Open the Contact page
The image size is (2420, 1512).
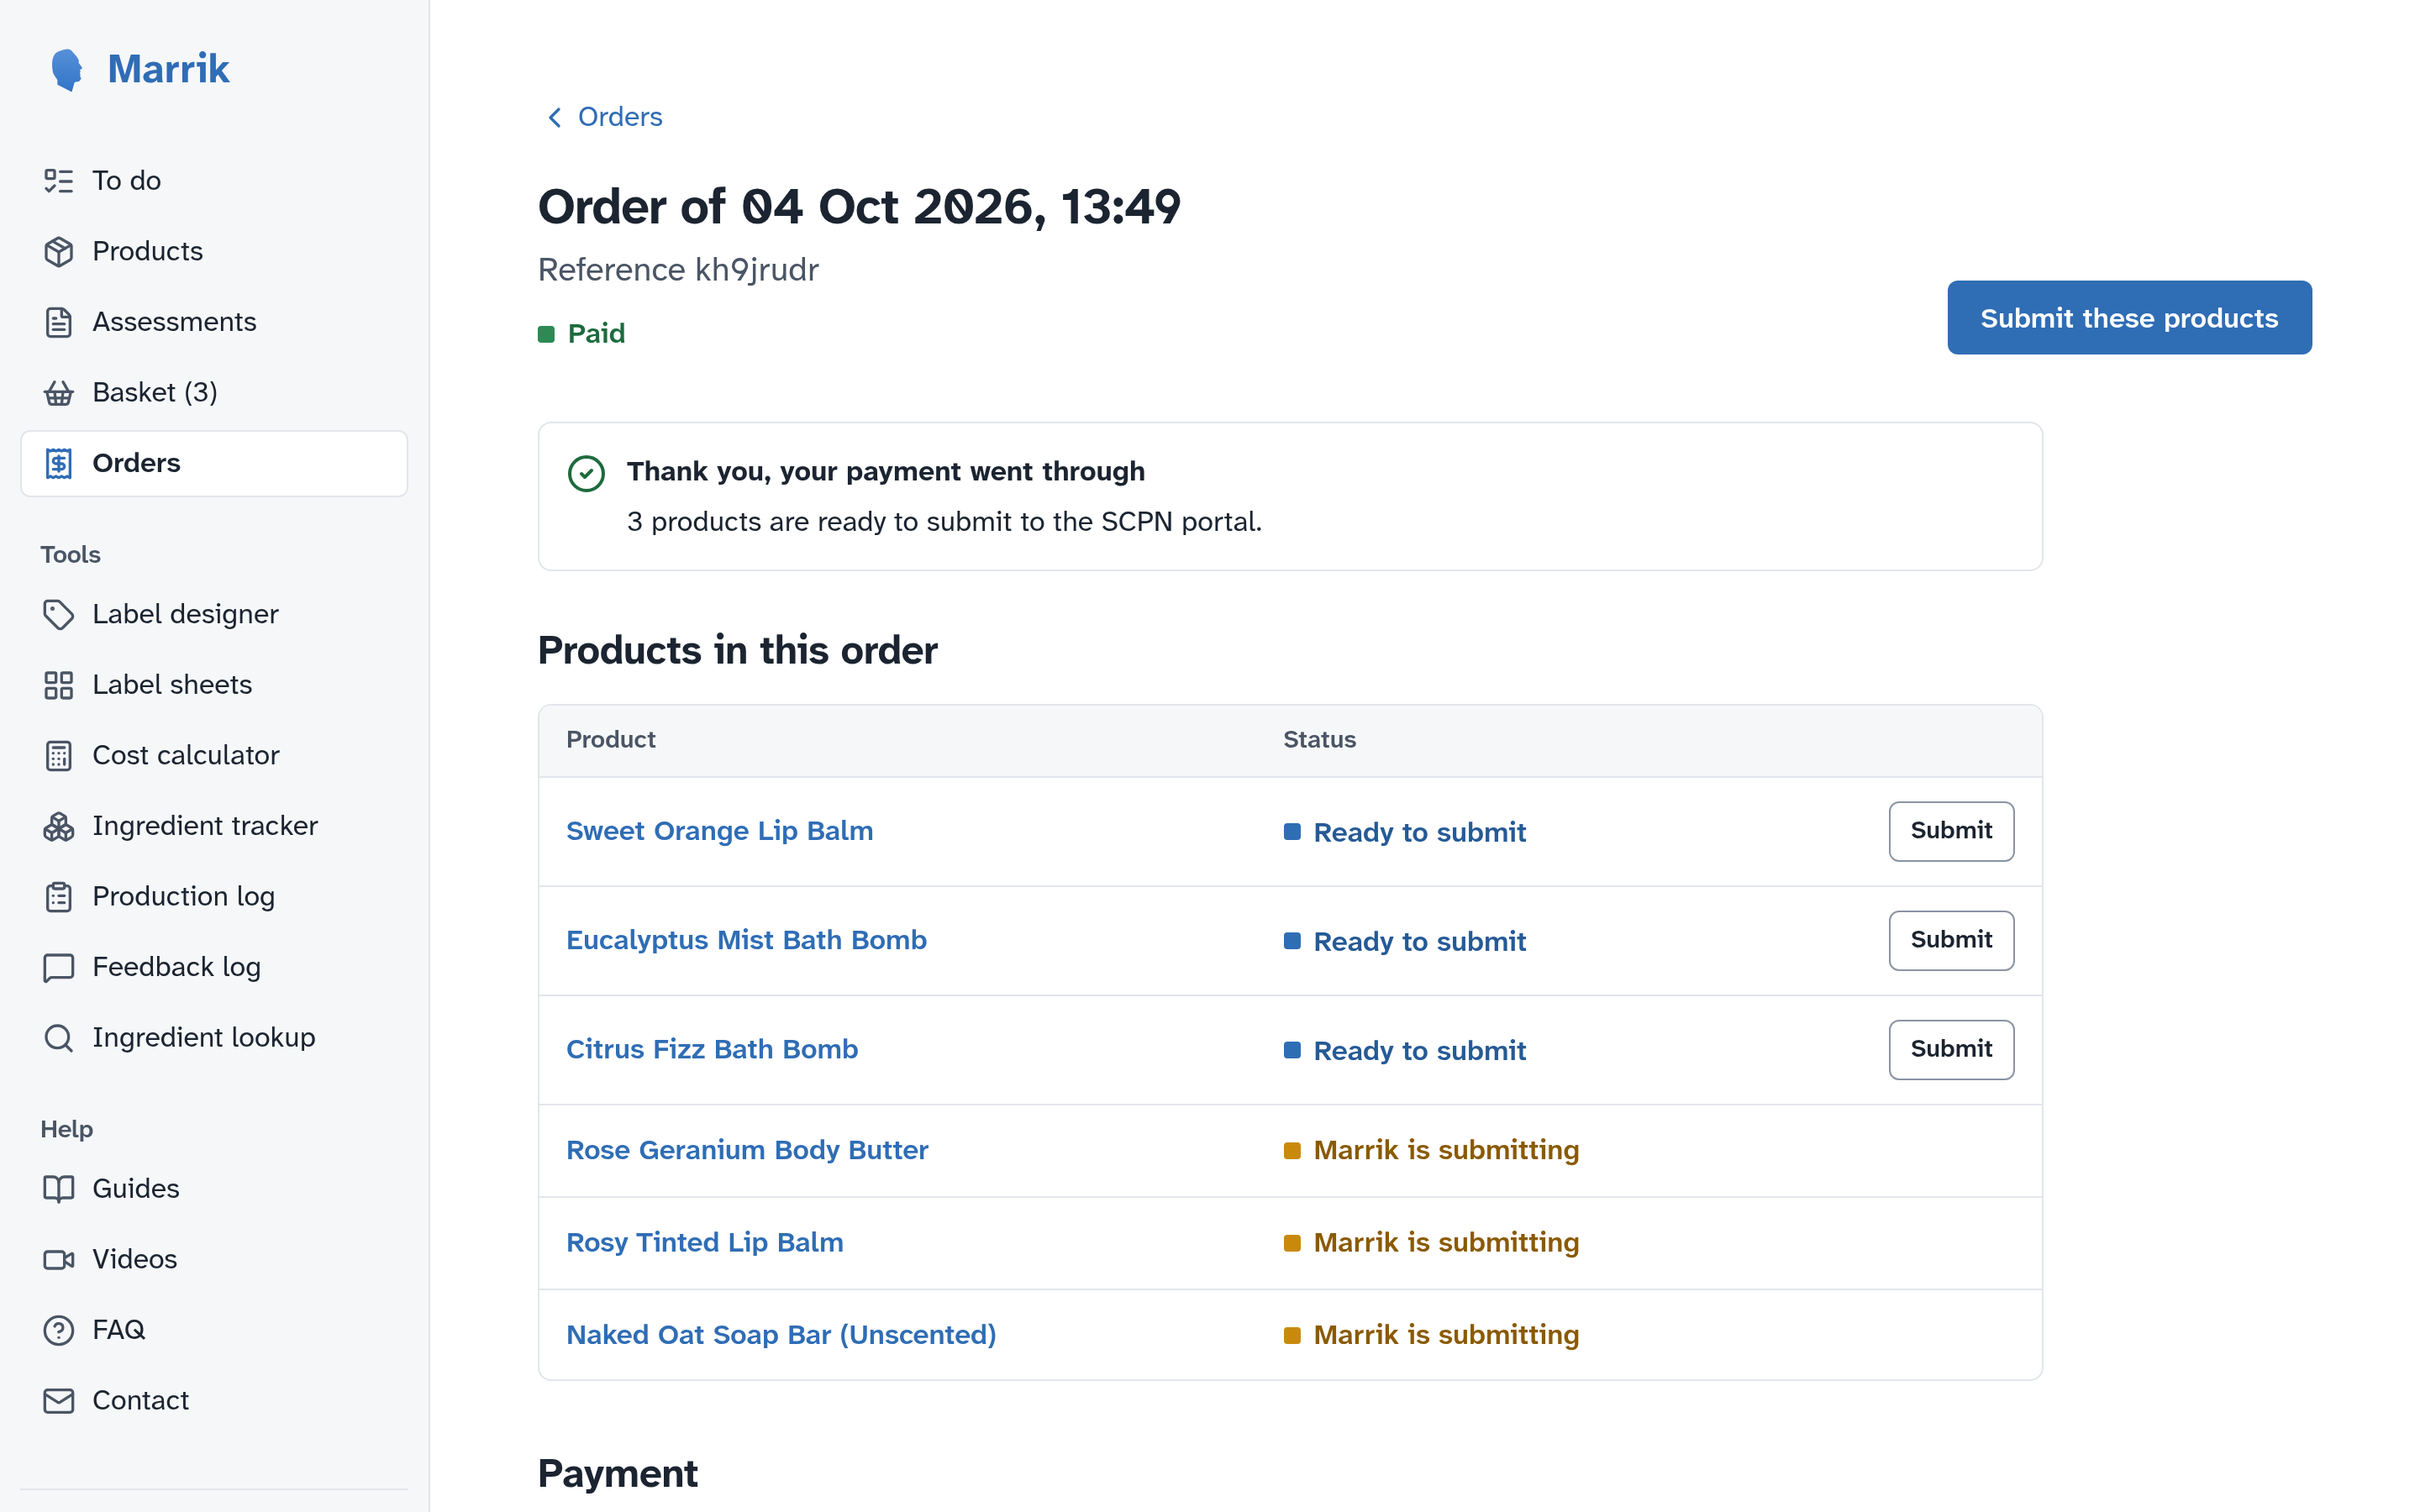pos(214,1401)
